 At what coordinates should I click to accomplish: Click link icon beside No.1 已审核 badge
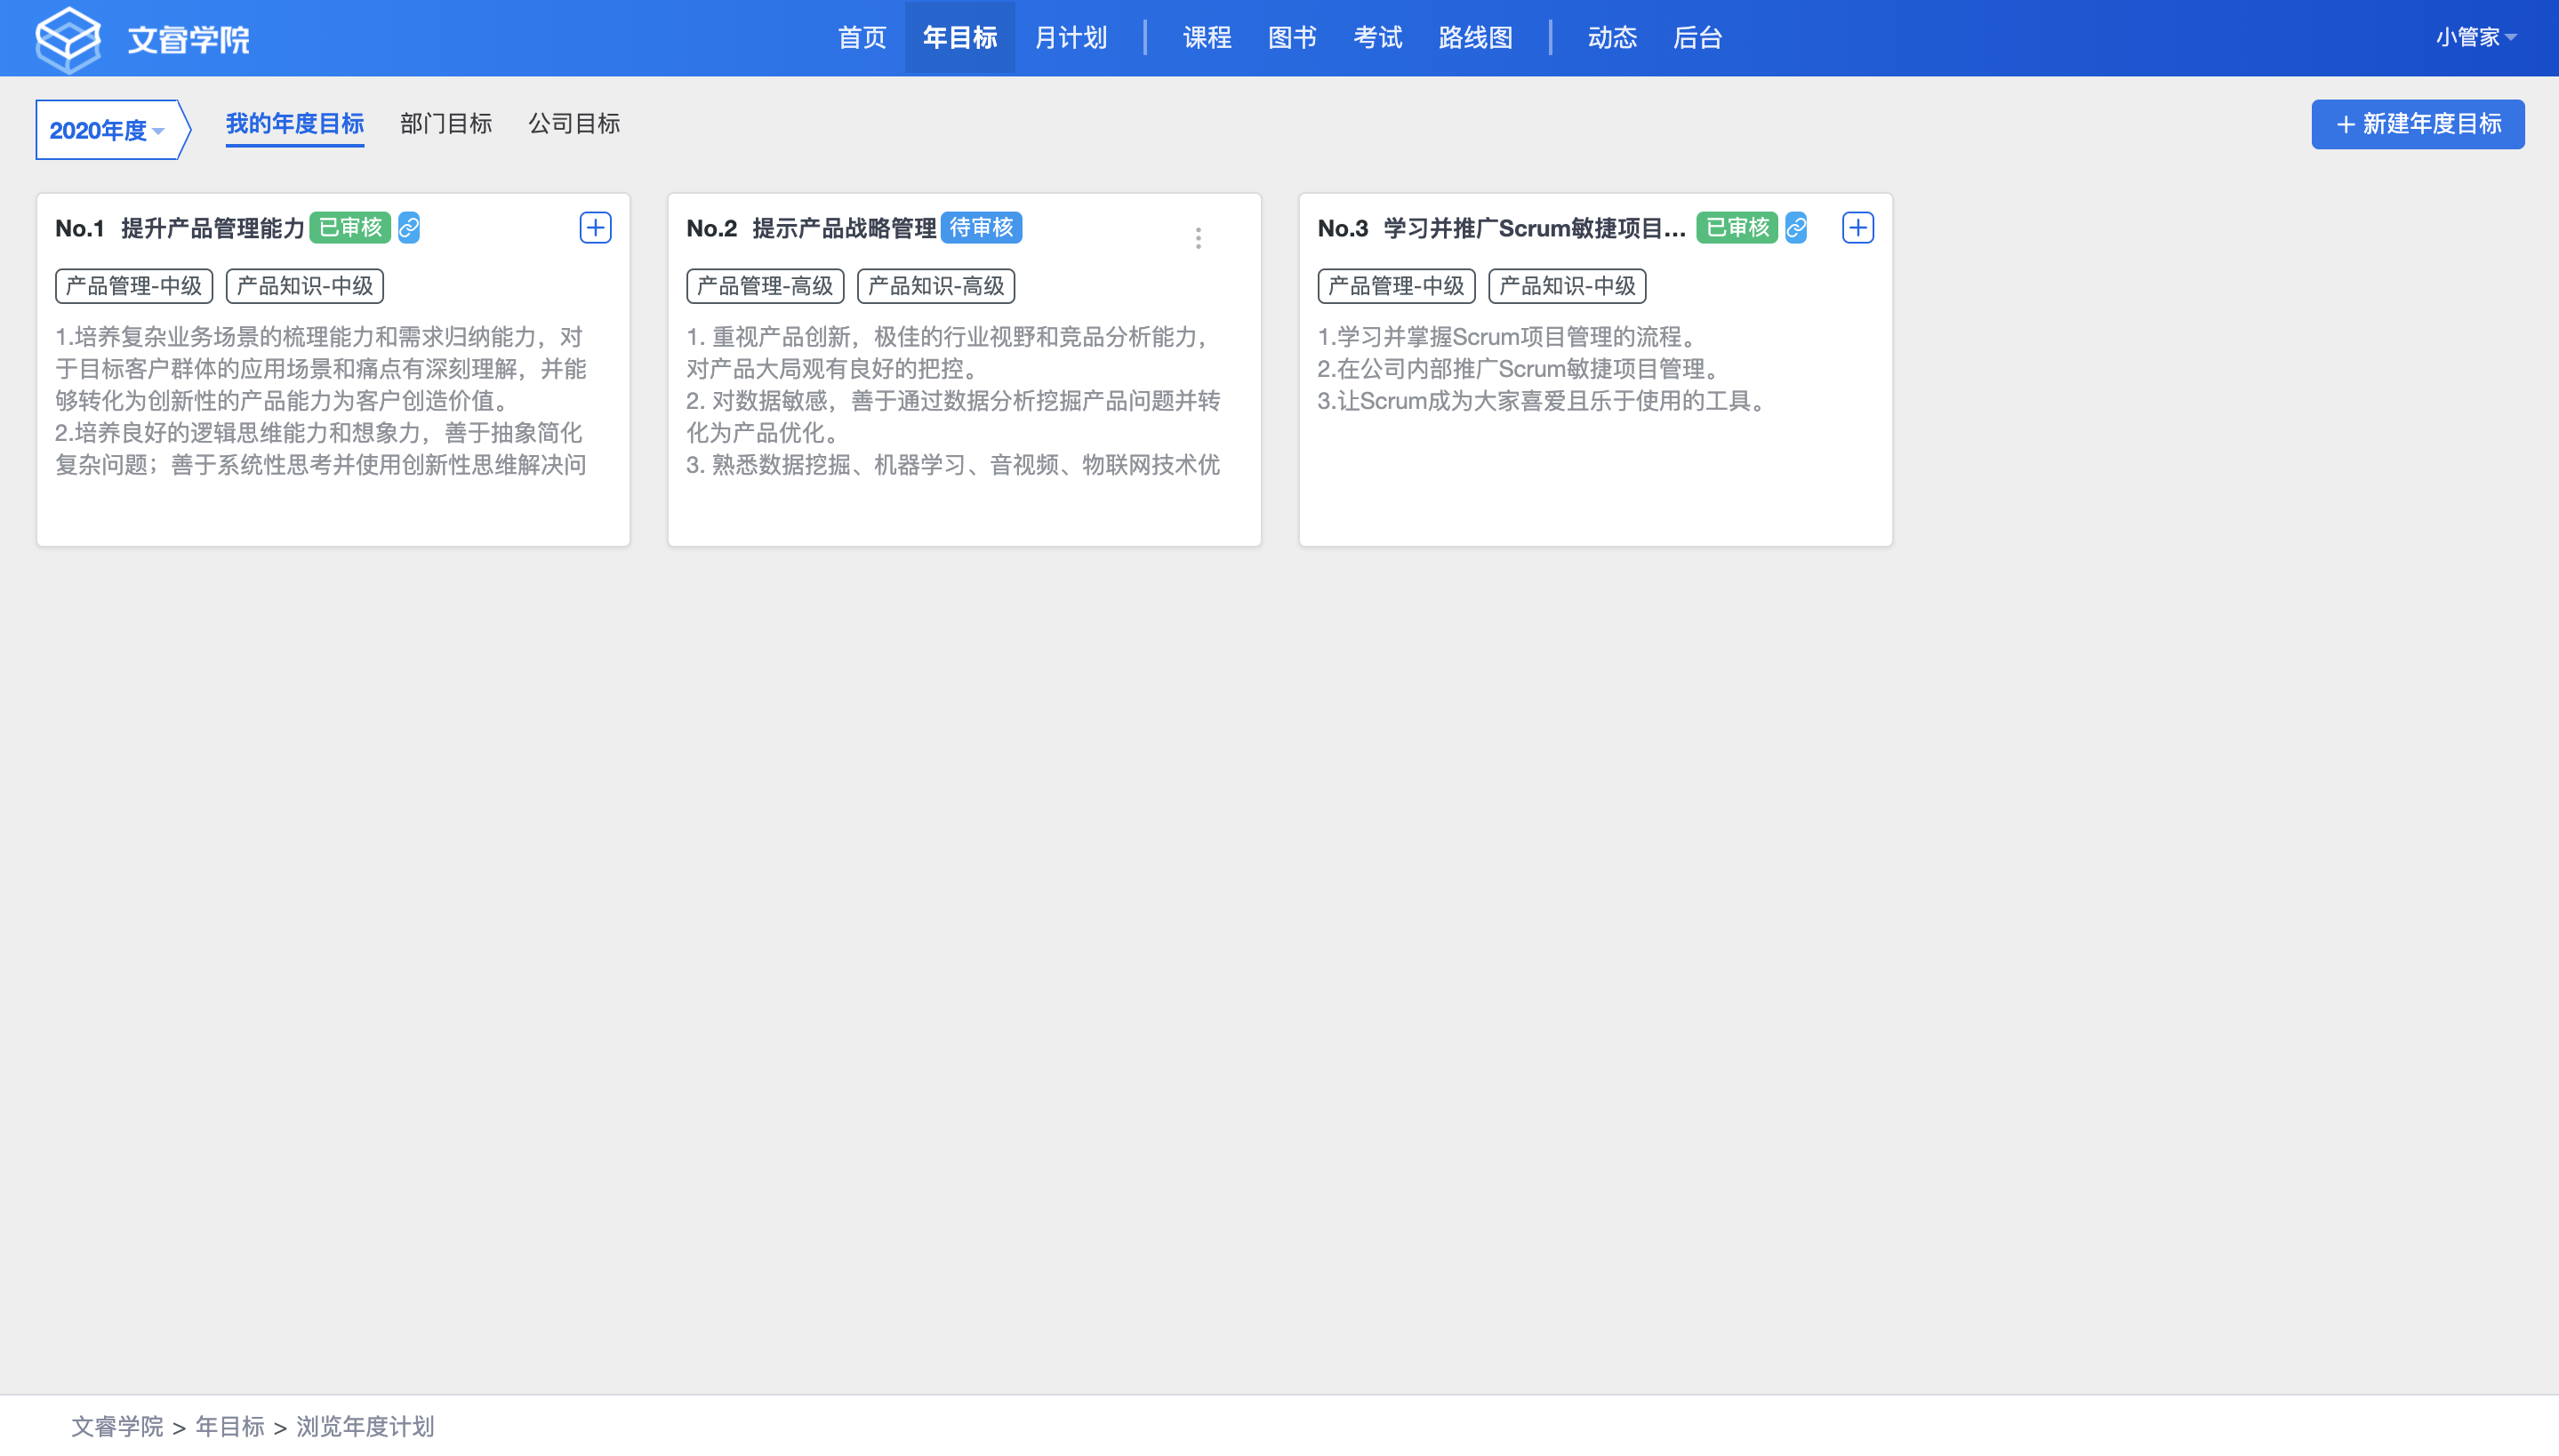click(409, 228)
